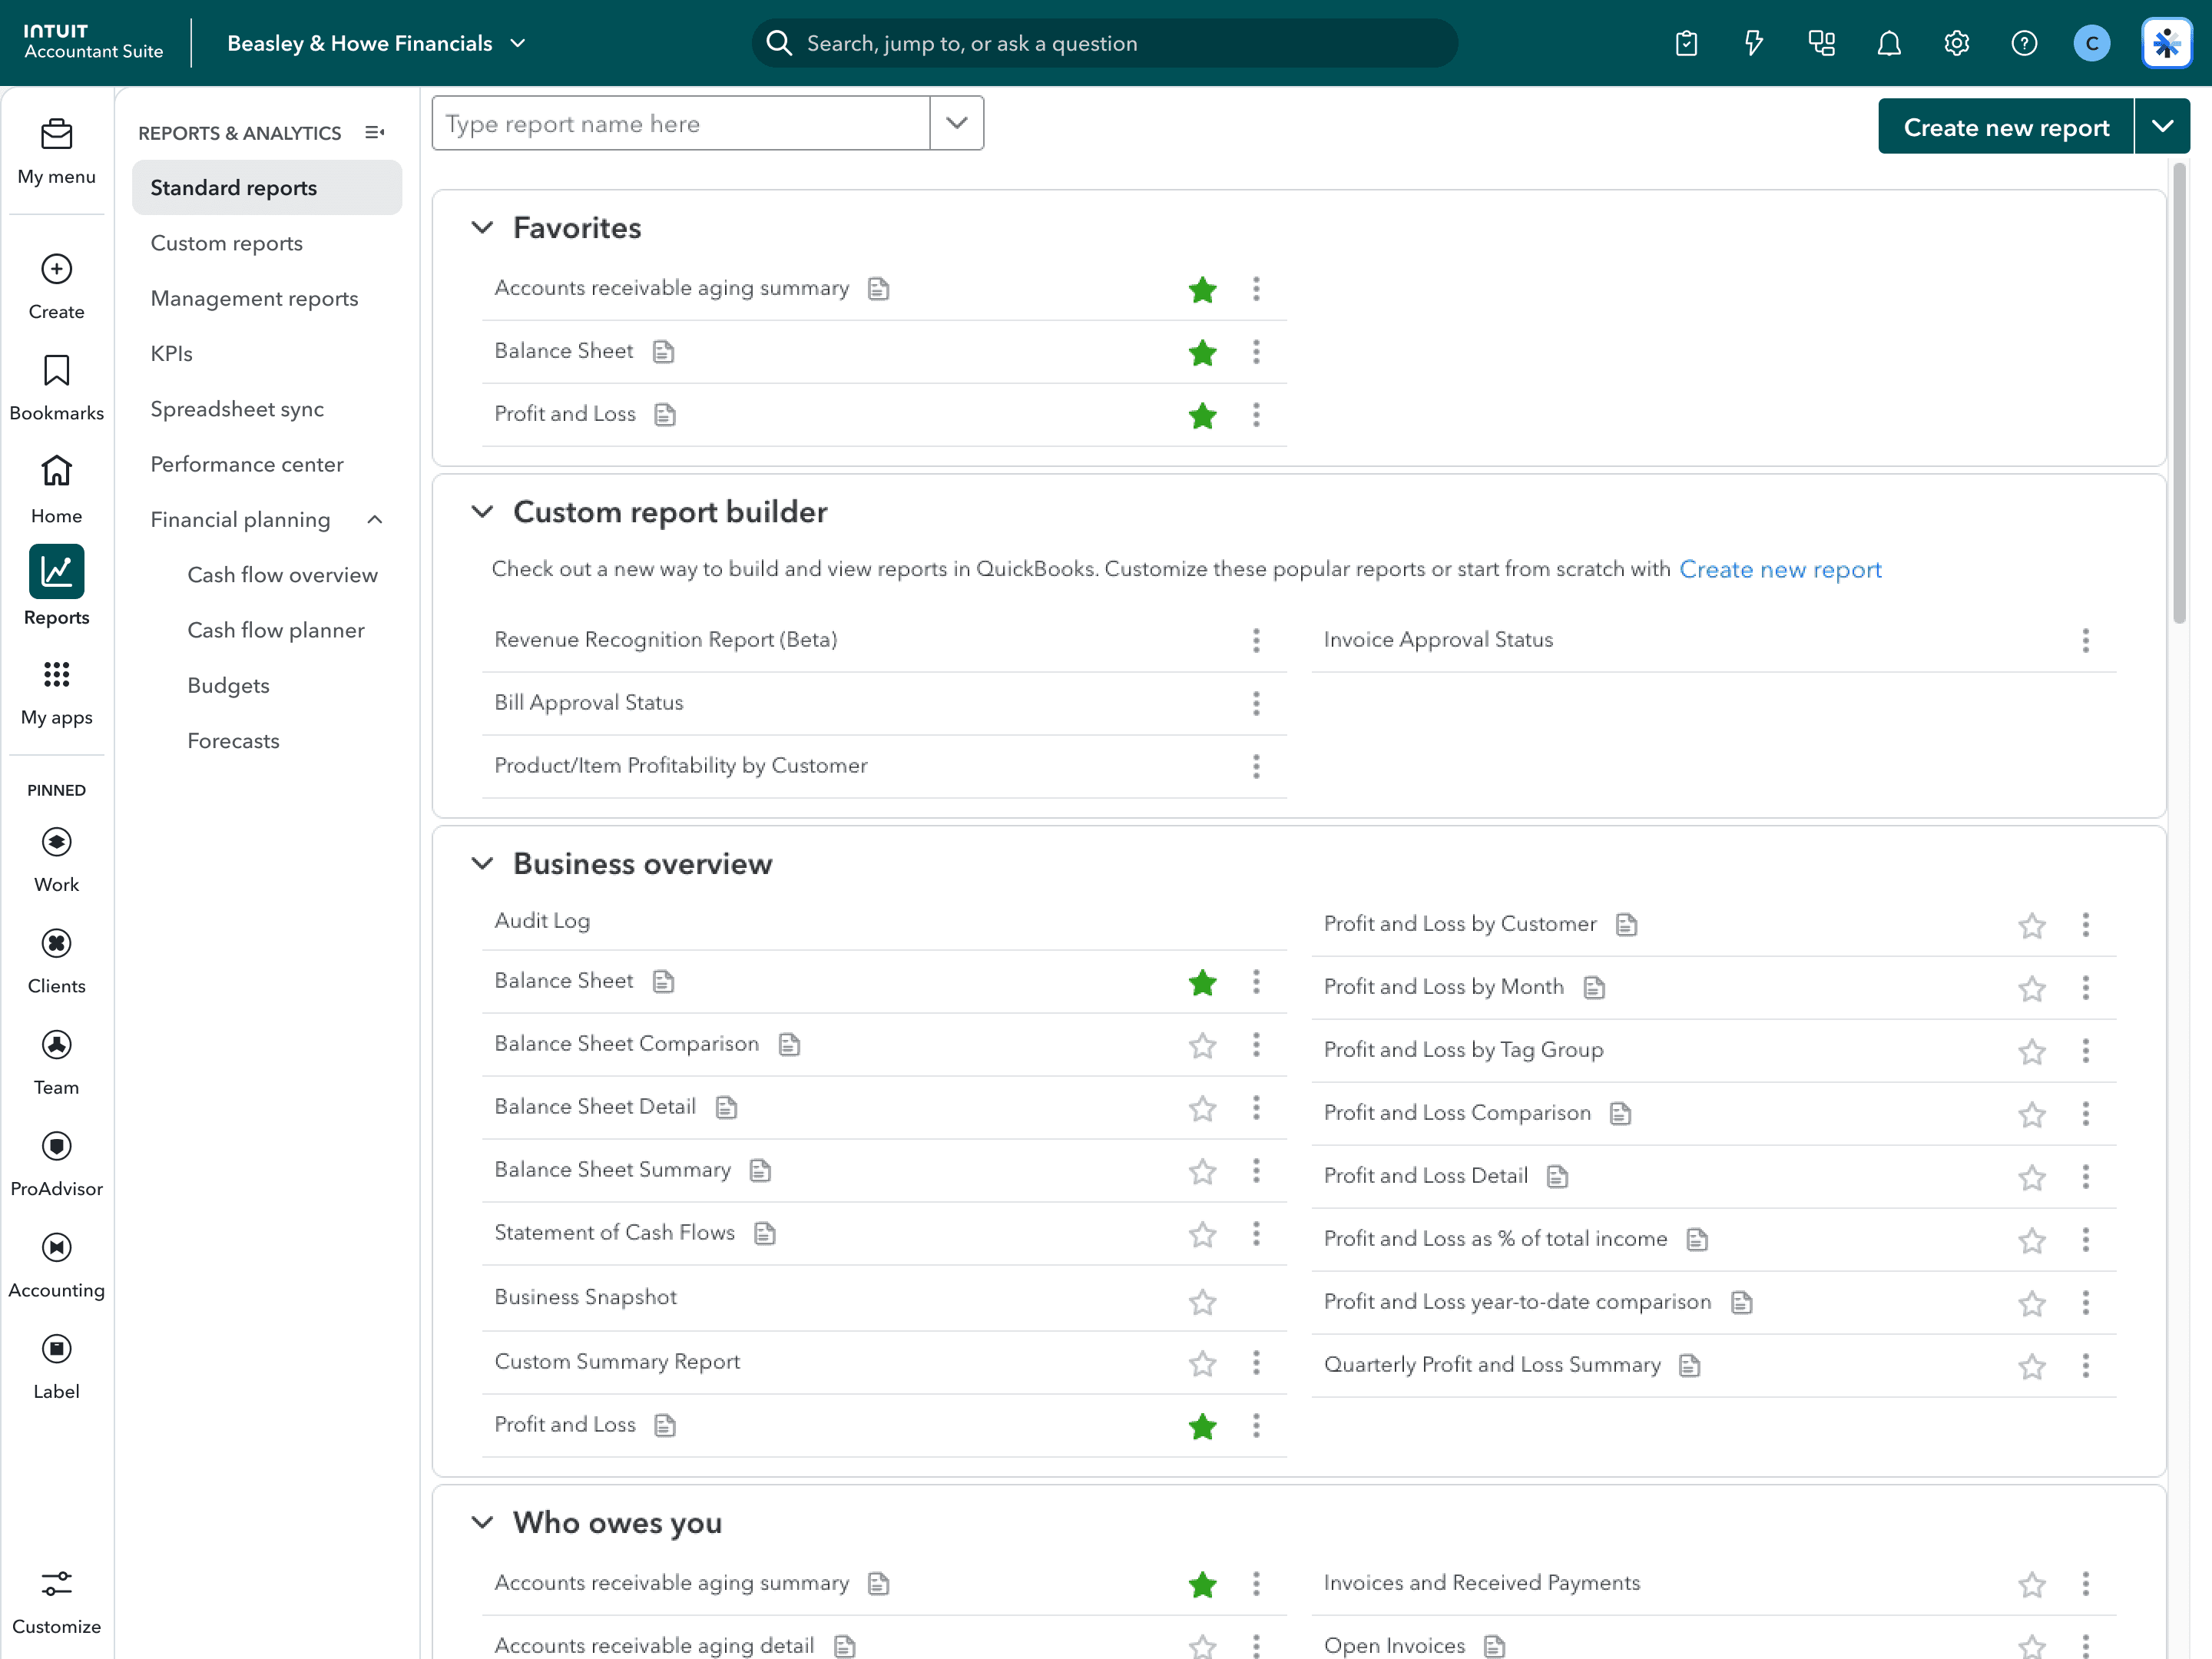Image resolution: width=2212 pixels, height=1659 pixels.
Task: Follow the Create new report link
Action: 1779,569
